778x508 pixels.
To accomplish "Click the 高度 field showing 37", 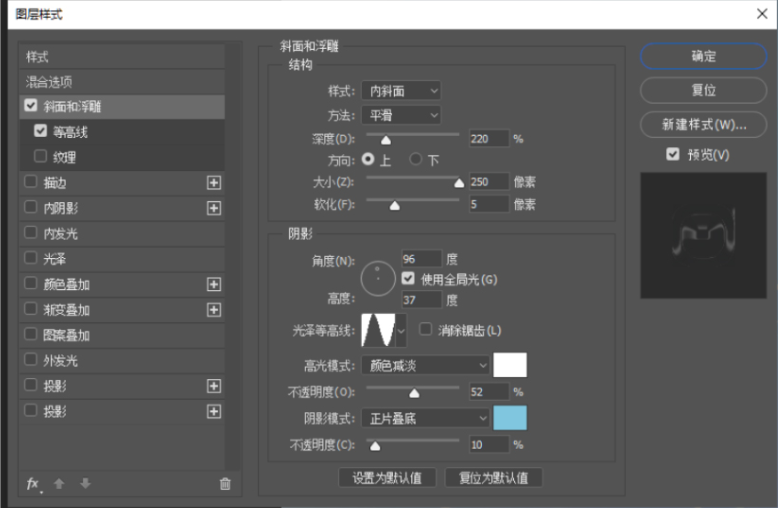I will pos(421,300).
